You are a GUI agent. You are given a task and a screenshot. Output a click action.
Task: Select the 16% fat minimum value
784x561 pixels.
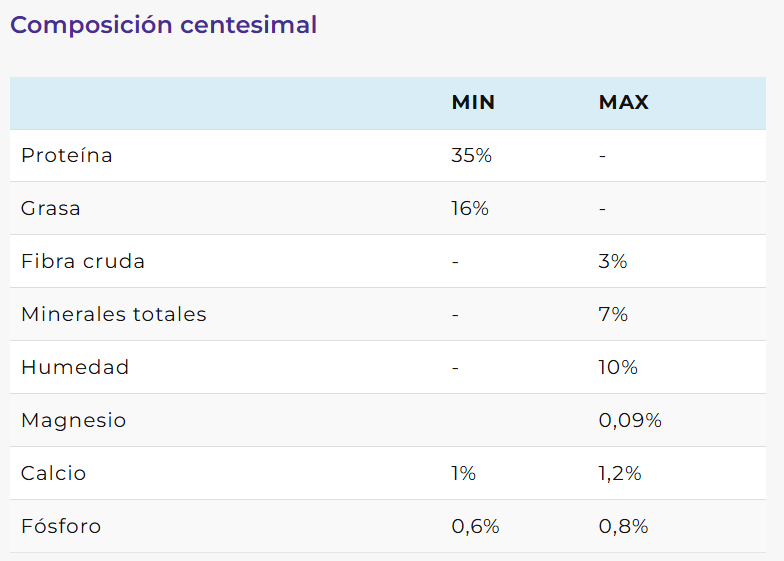[470, 209]
